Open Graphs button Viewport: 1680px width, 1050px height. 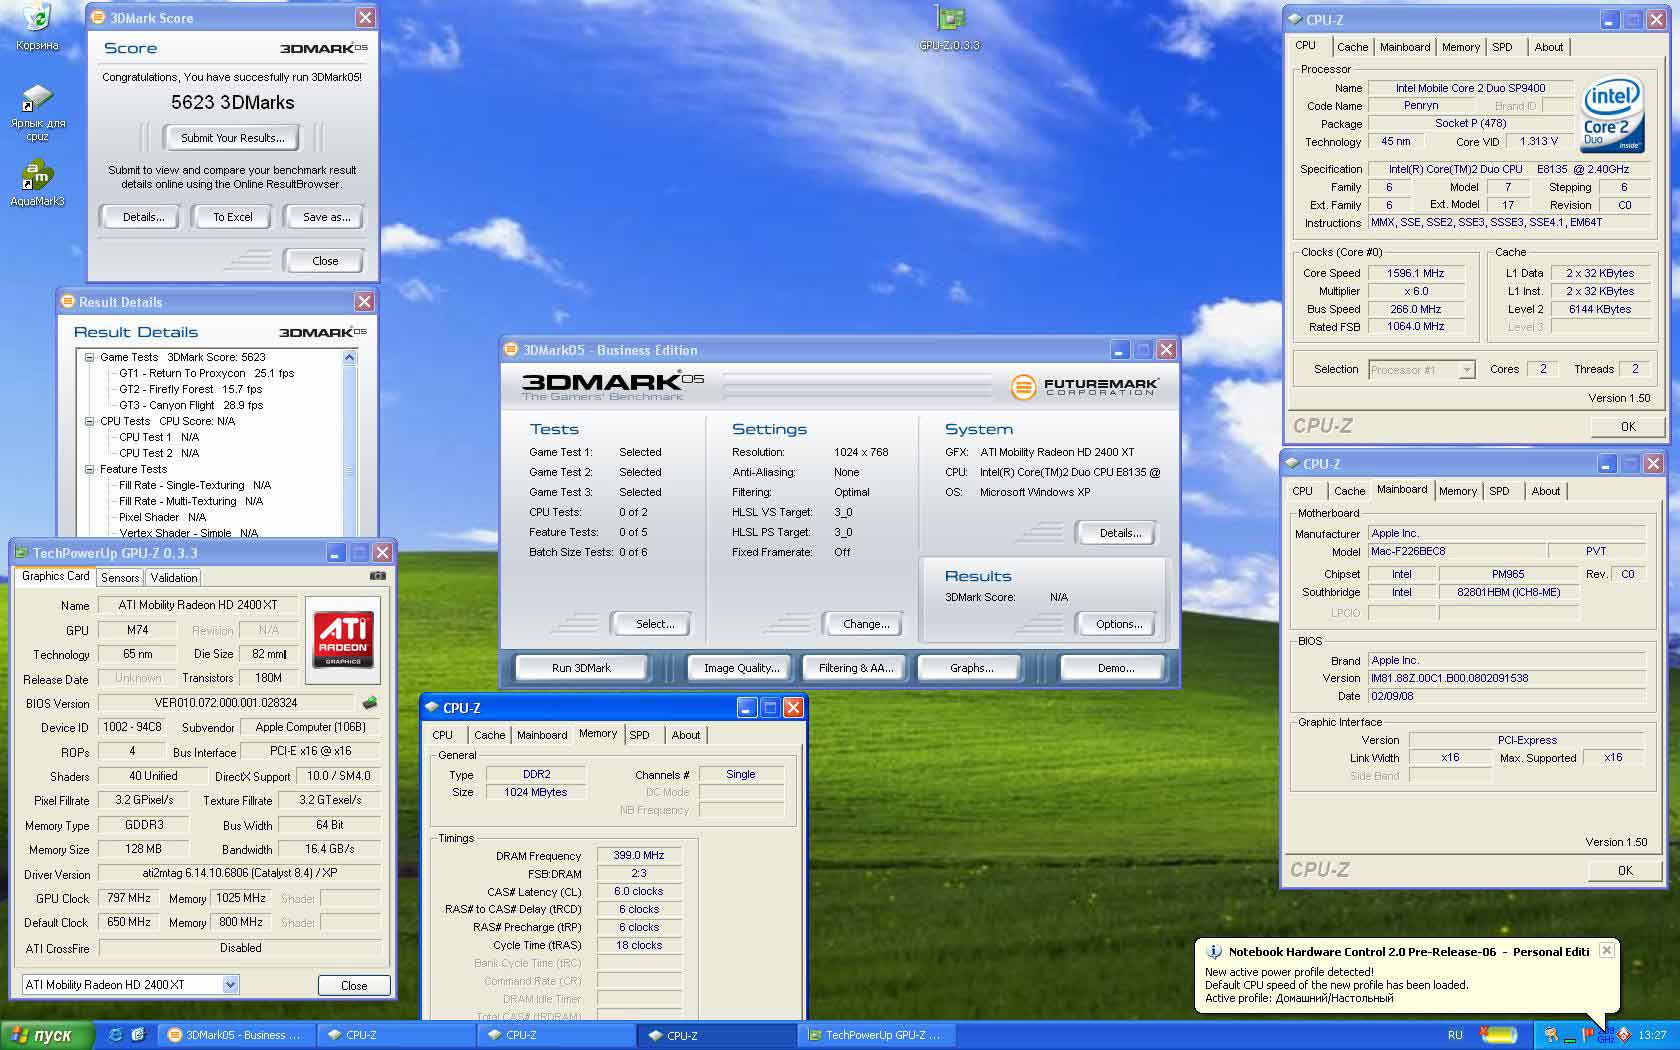click(x=971, y=668)
